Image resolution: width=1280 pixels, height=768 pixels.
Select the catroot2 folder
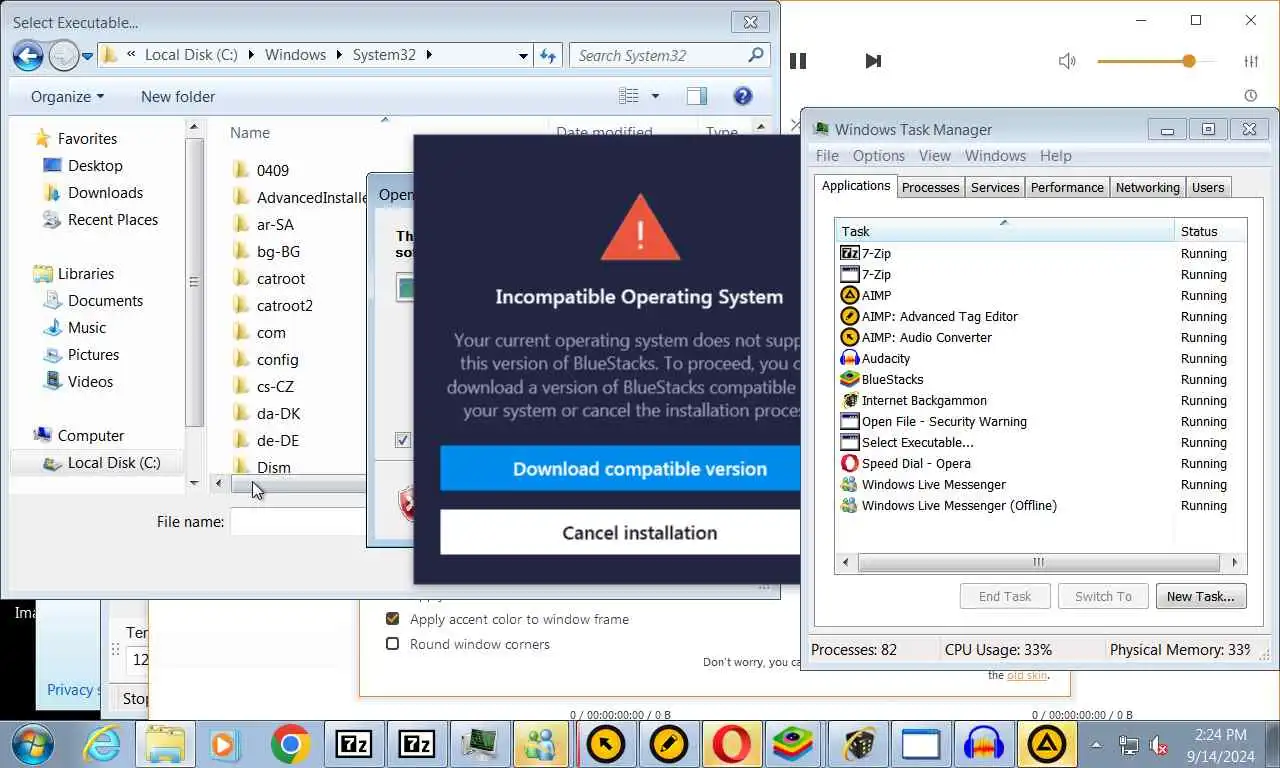(x=285, y=306)
